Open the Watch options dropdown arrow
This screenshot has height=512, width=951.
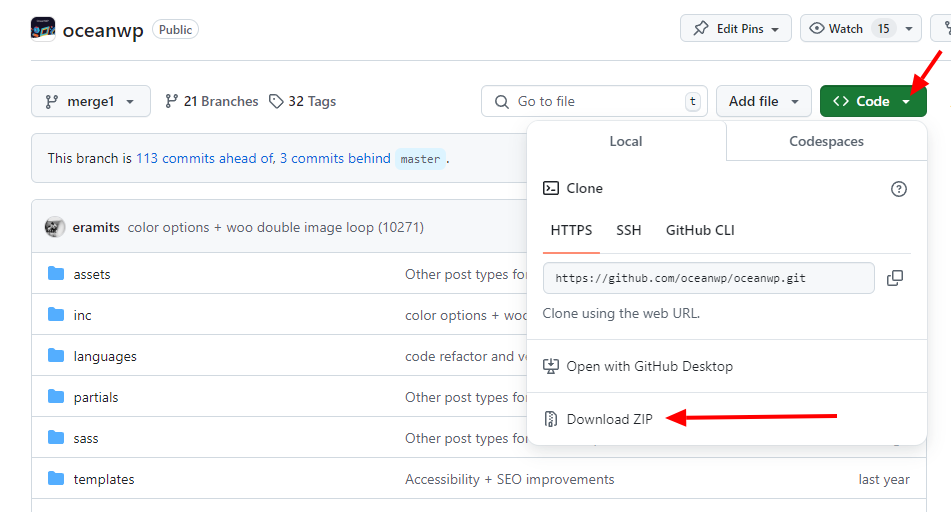click(909, 29)
